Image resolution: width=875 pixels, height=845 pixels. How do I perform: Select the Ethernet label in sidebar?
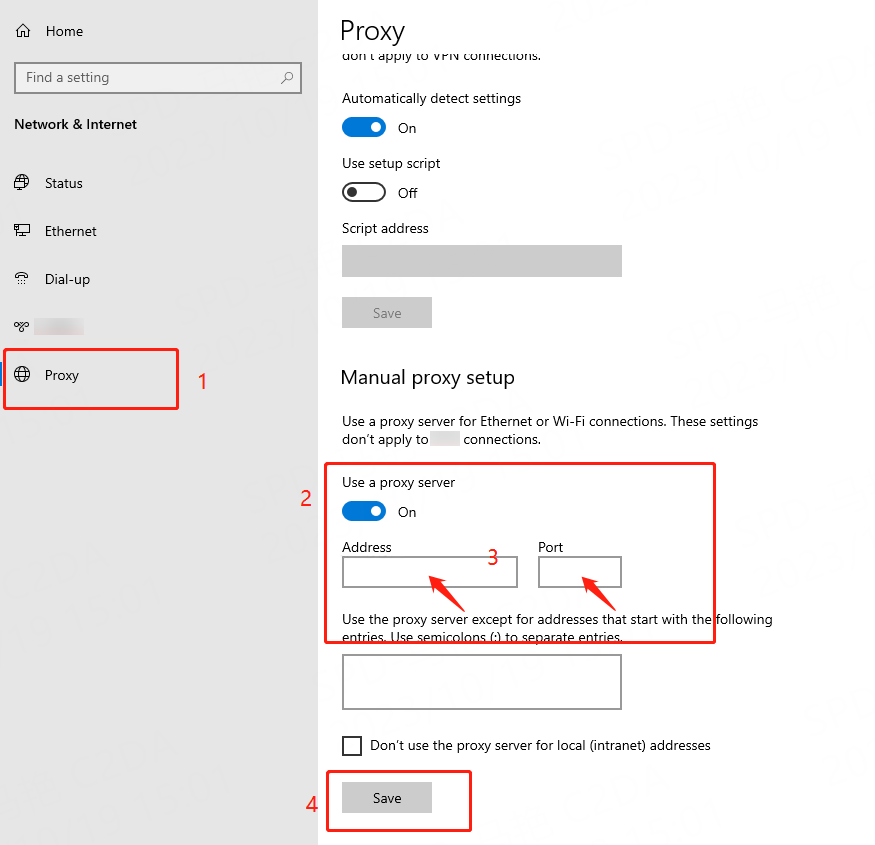pyautogui.click(x=71, y=231)
